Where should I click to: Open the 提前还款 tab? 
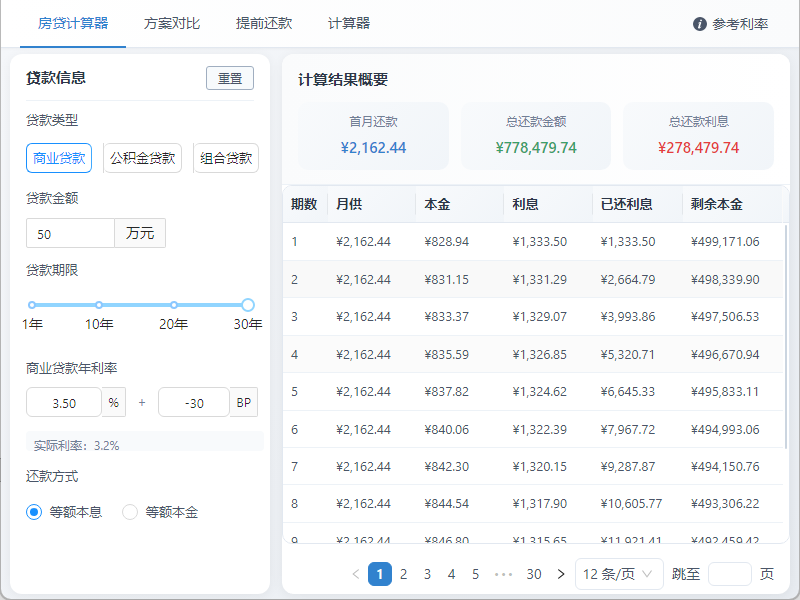264,24
